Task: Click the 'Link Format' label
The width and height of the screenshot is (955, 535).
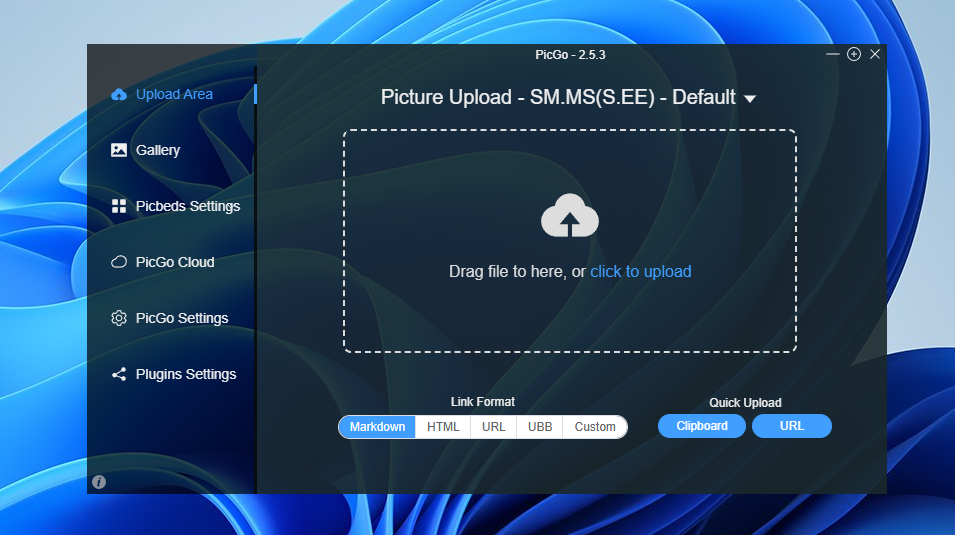Action: [482, 402]
